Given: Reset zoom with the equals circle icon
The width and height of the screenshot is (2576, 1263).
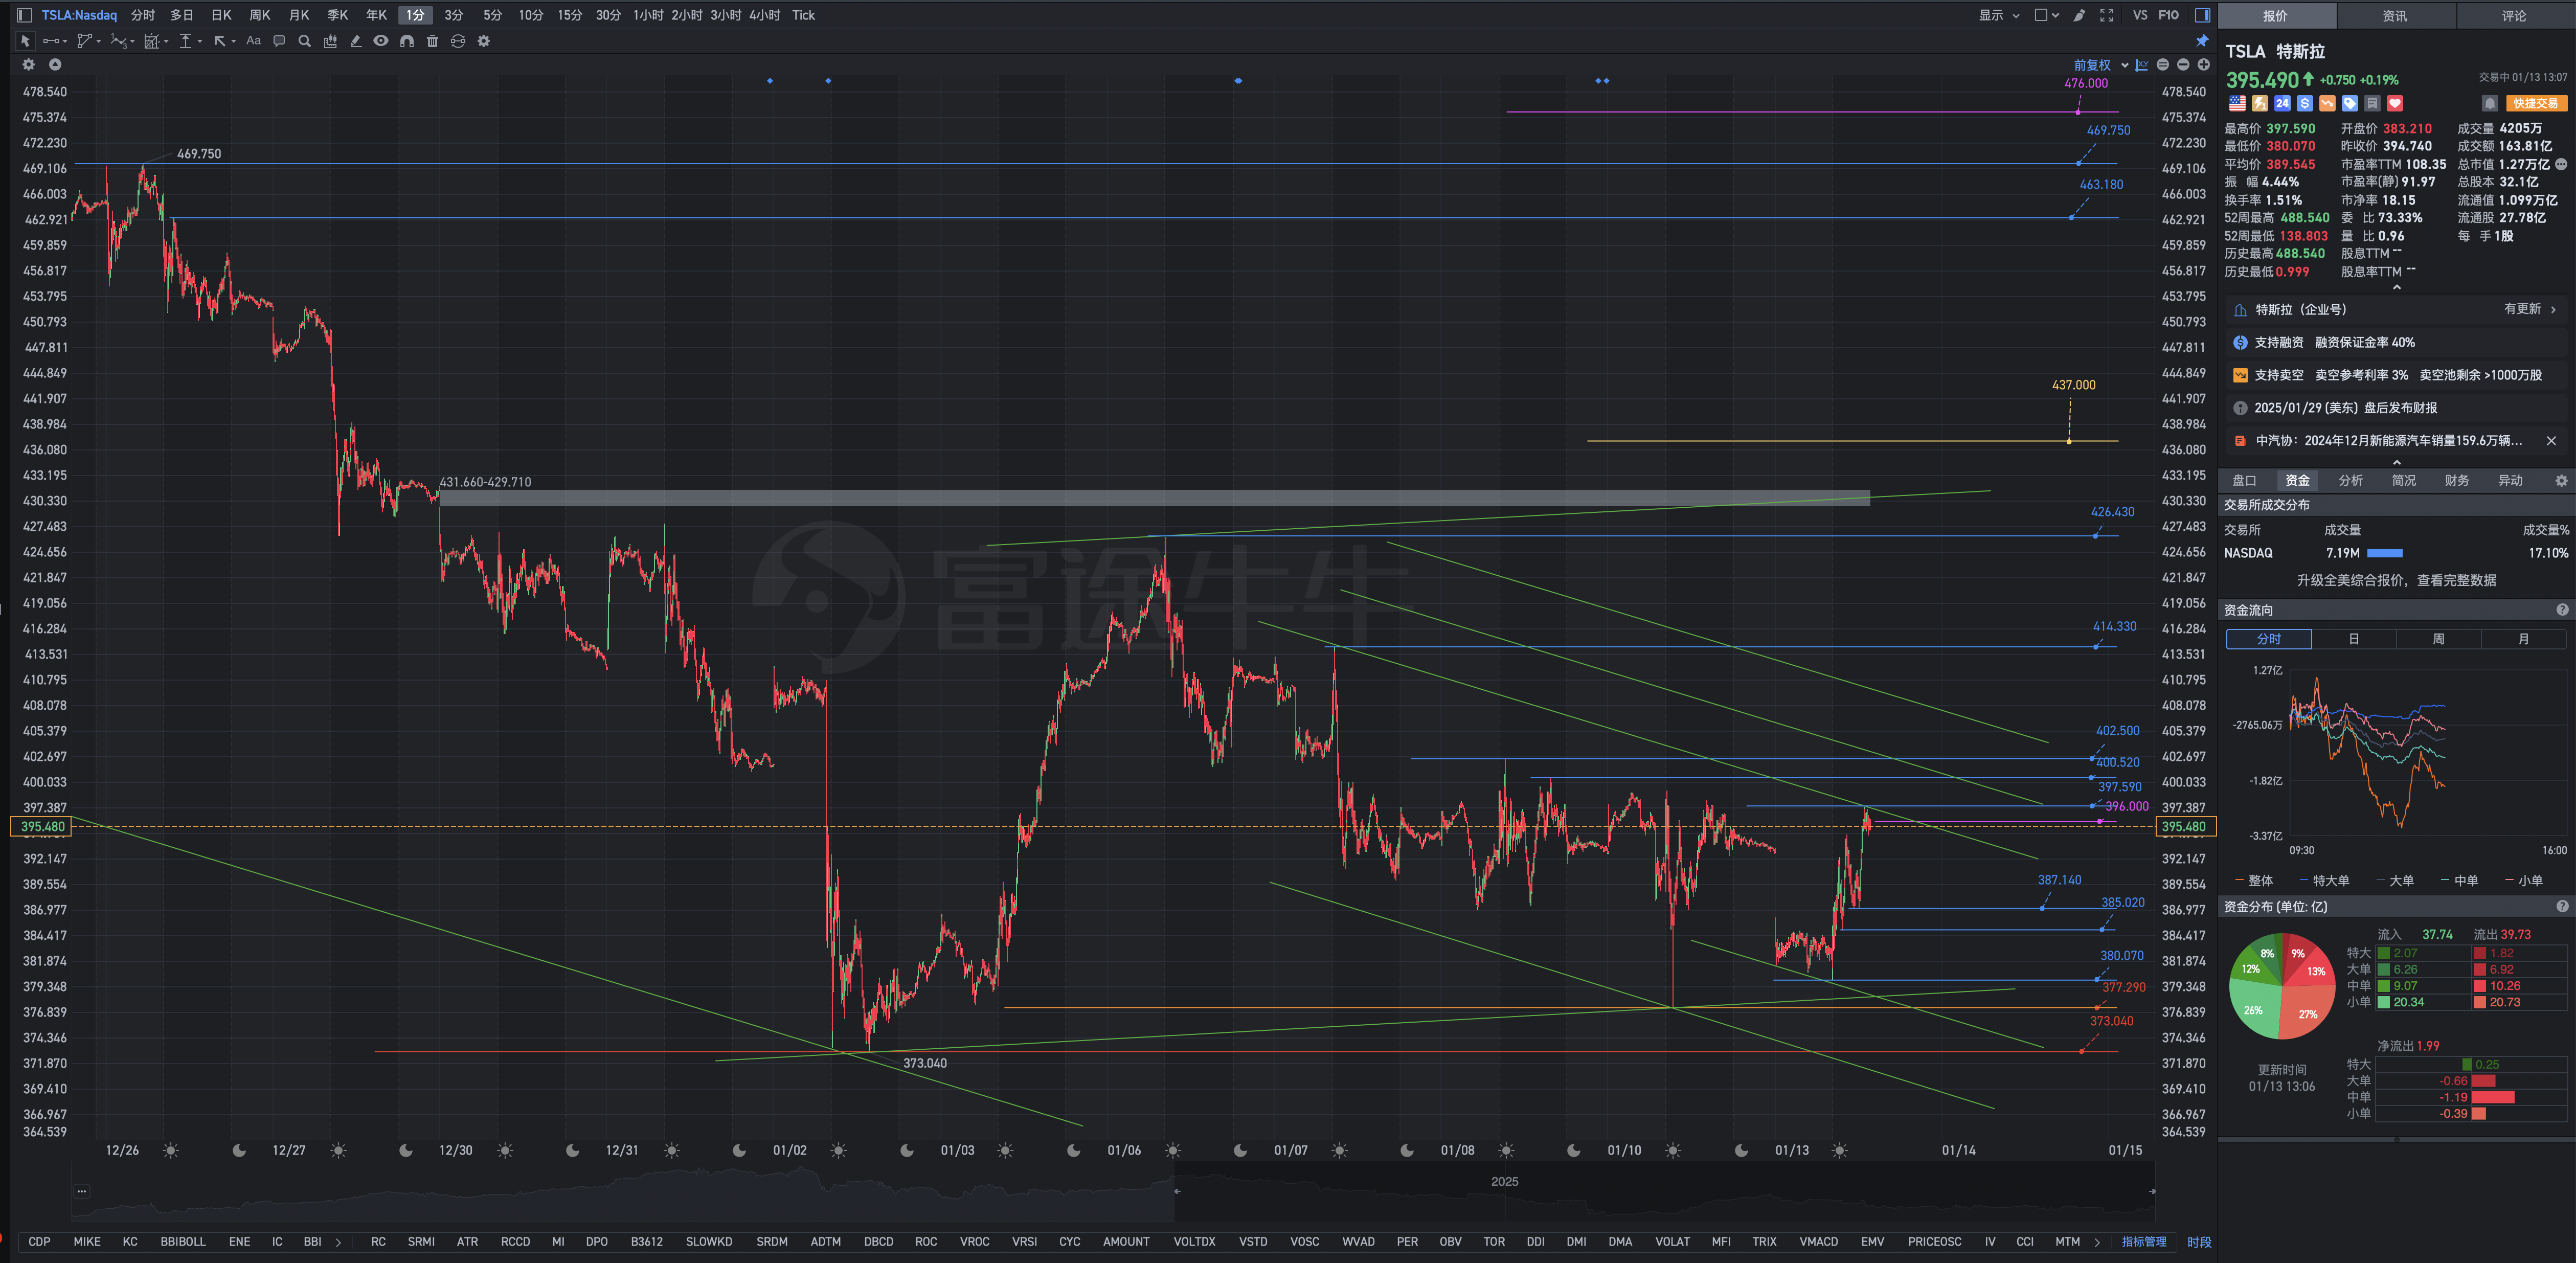Looking at the screenshot, I should point(2162,65).
